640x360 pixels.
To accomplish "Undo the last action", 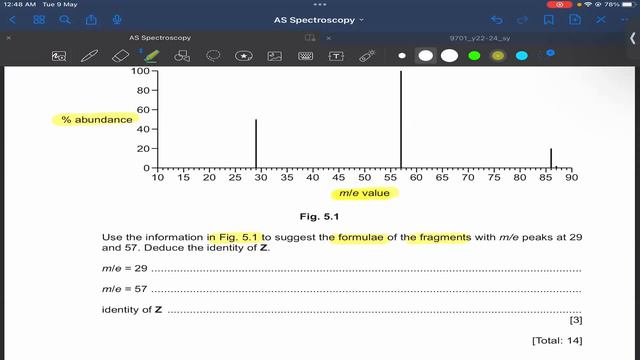I will (x=497, y=20).
